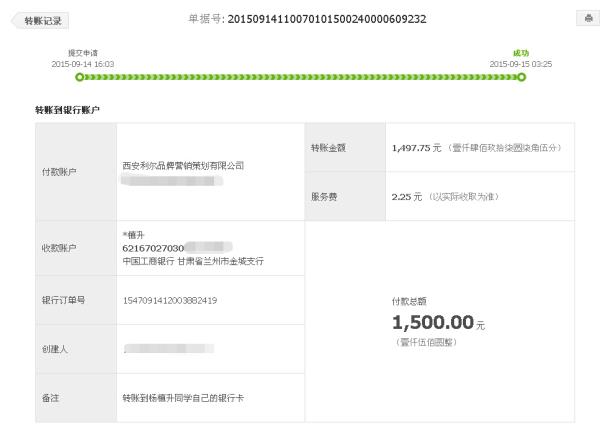Select the 单据号 document number text
The height and width of the screenshot is (428, 600).
point(327,19)
